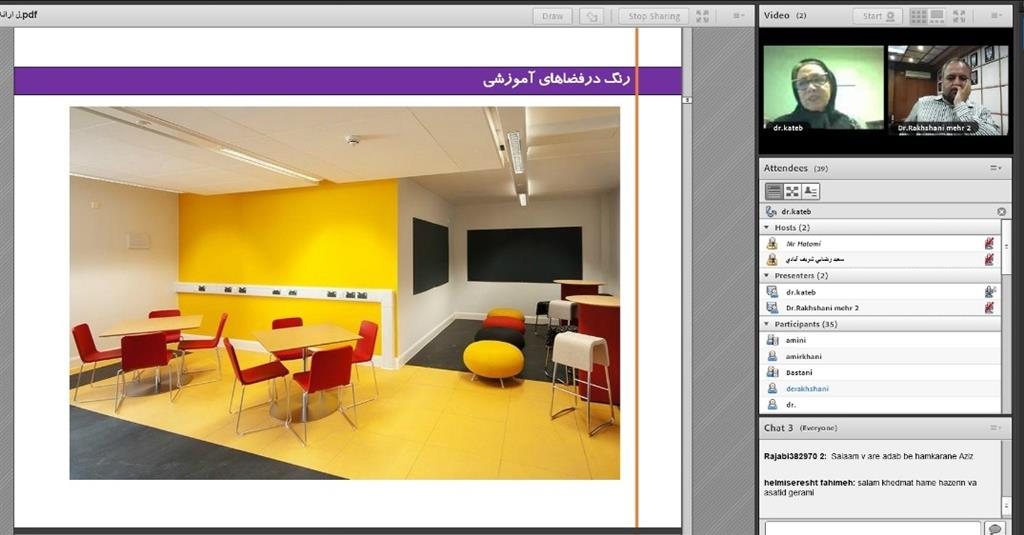The image size is (1024, 535).
Task: Select attendee Dr.Rakhshani mehr 2
Action: tap(880, 308)
